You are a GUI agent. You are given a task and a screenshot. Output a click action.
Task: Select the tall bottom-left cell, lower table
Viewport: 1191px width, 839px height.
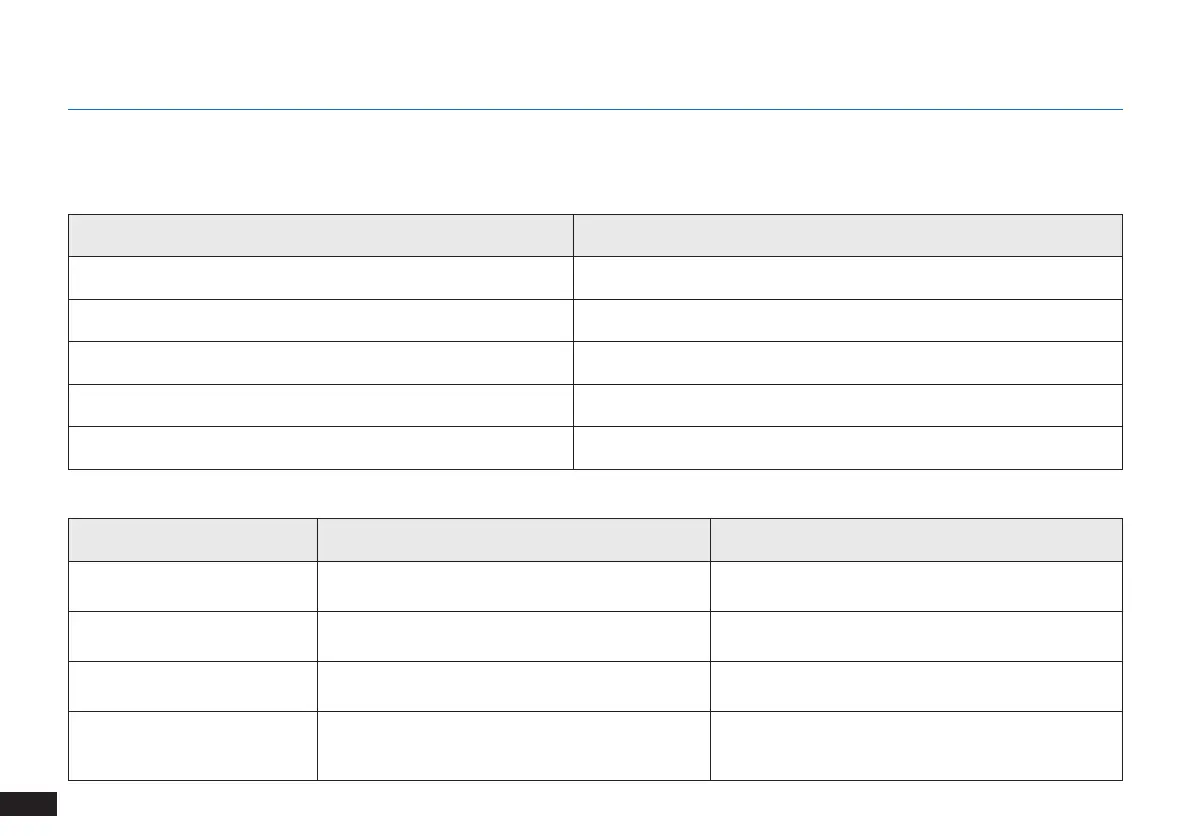click(192, 745)
